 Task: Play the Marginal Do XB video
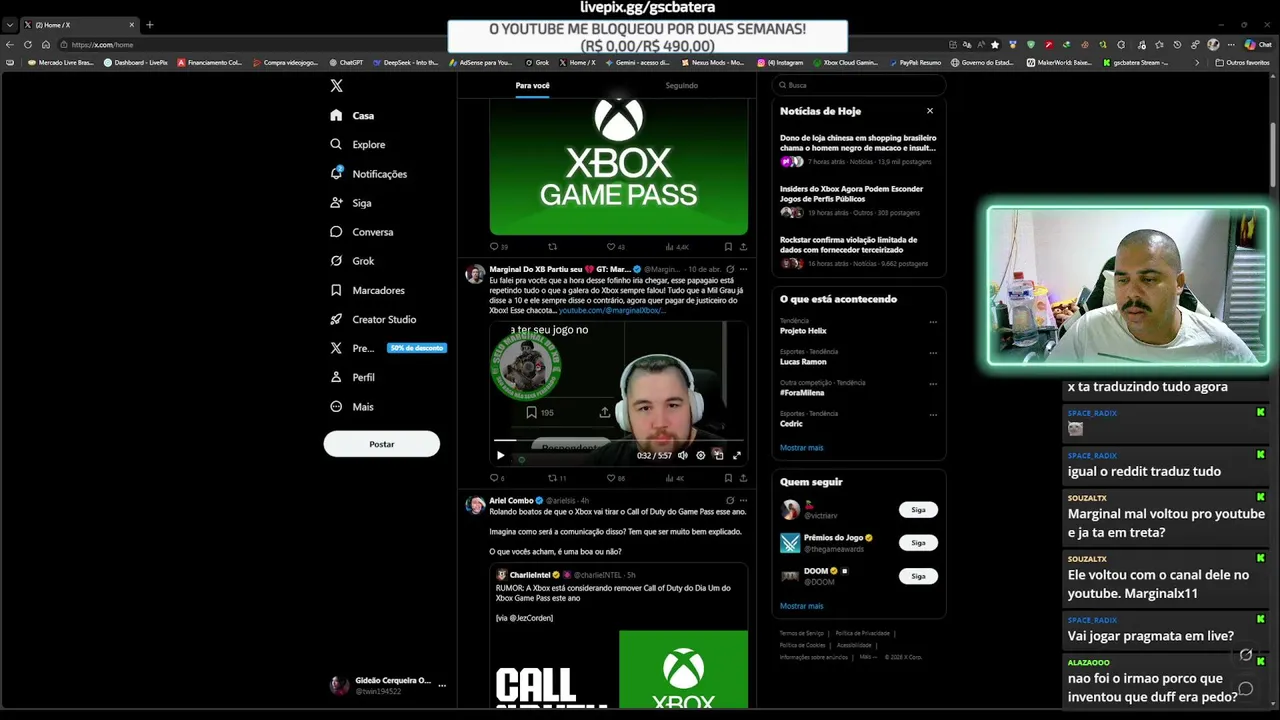point(501,455)
